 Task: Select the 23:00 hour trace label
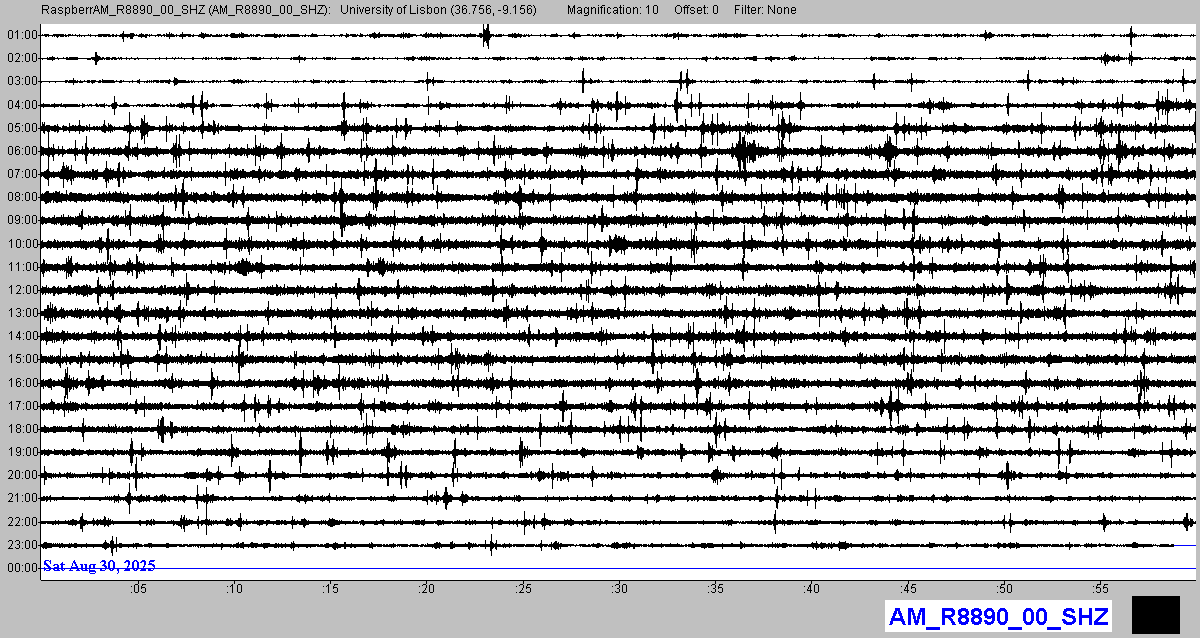(21, 545)
